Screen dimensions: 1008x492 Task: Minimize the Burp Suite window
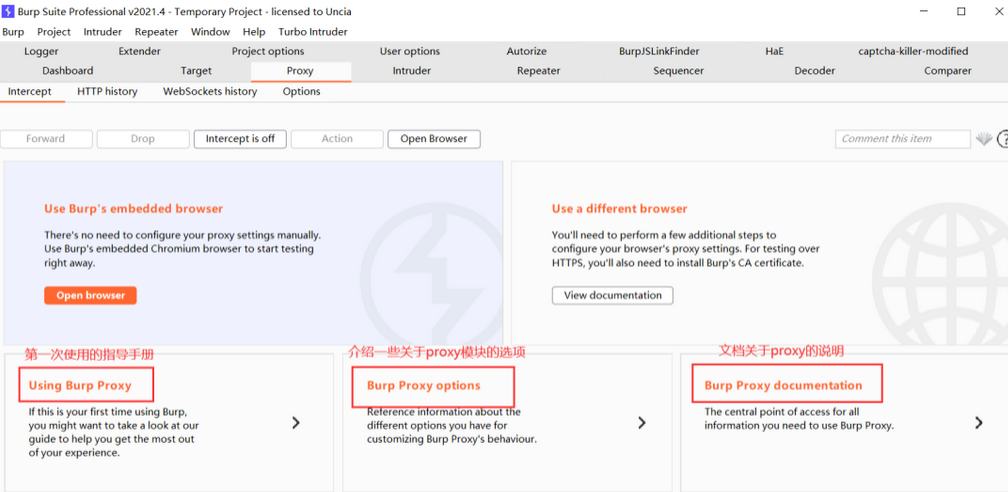[923, 11]
